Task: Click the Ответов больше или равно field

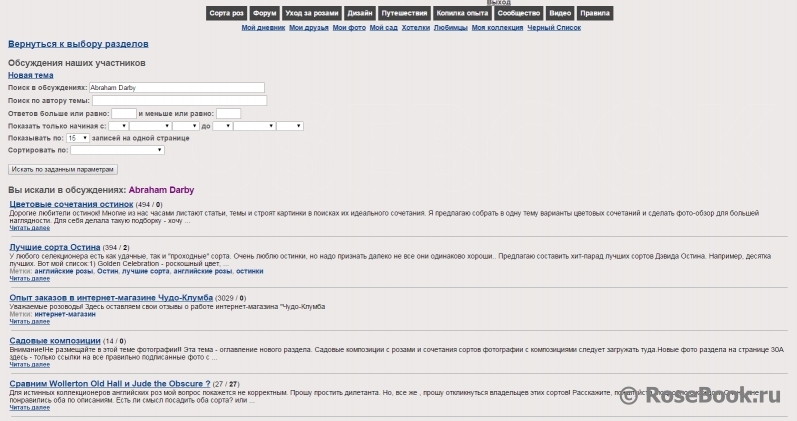Action: (x=124, y=113)
